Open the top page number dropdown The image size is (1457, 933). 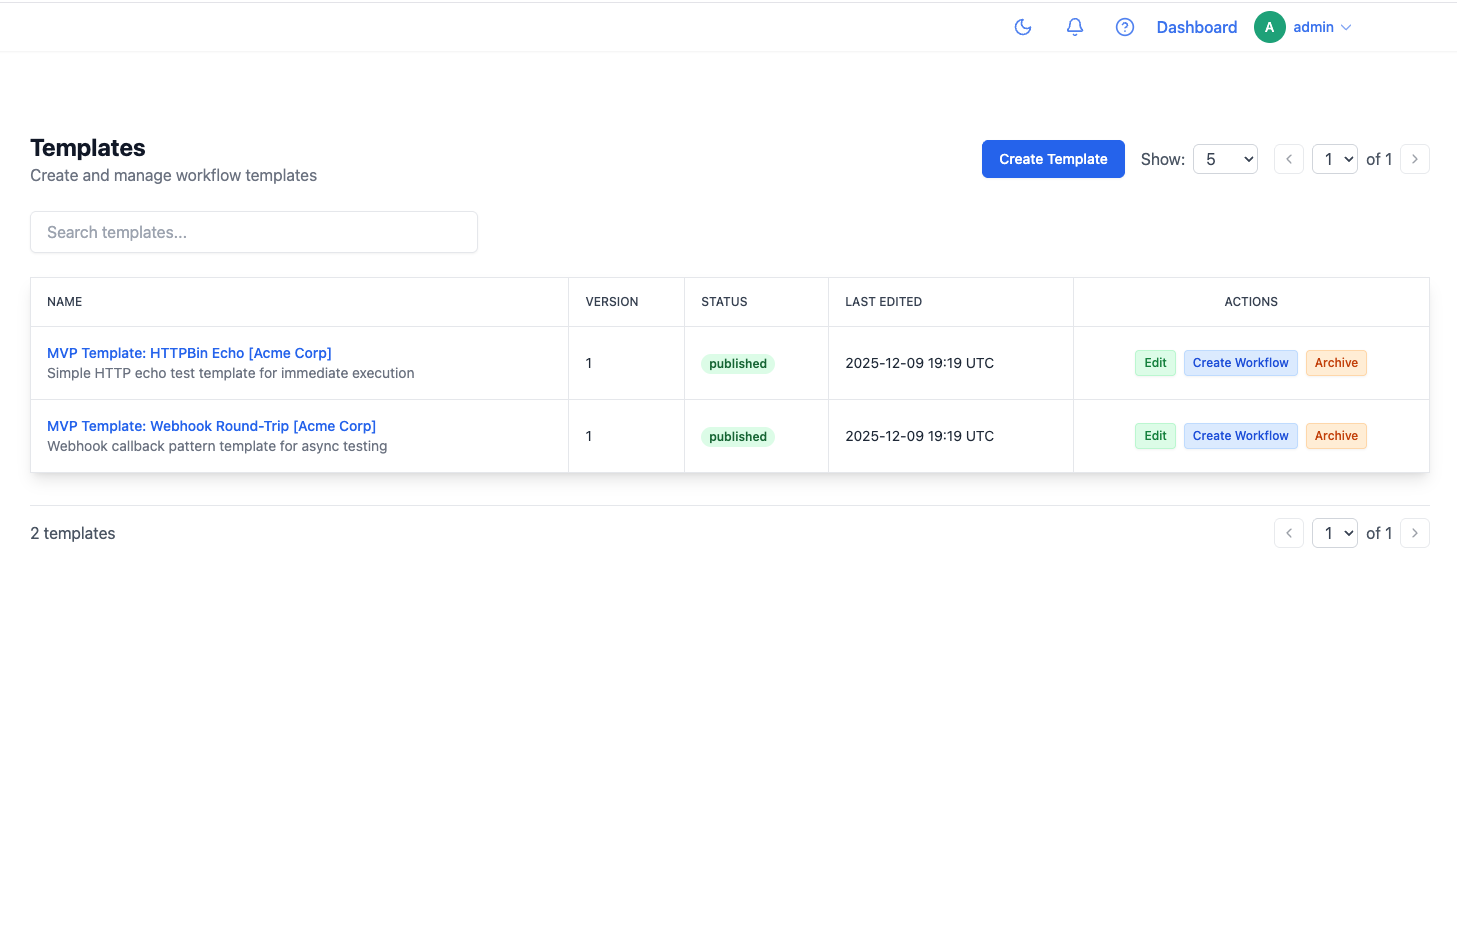(x=1335, y=159)
